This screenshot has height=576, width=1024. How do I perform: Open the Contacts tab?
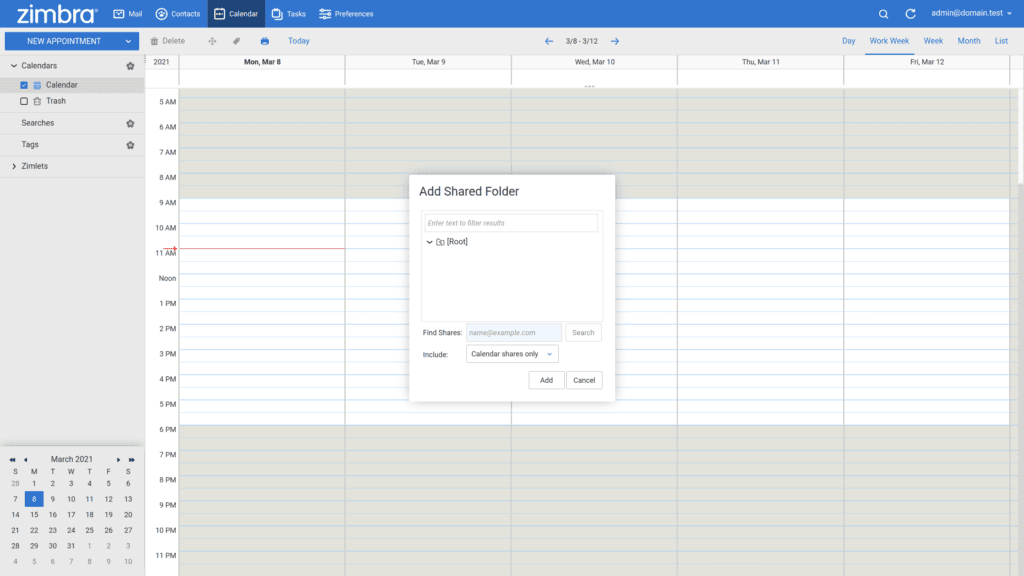[178, 14]
